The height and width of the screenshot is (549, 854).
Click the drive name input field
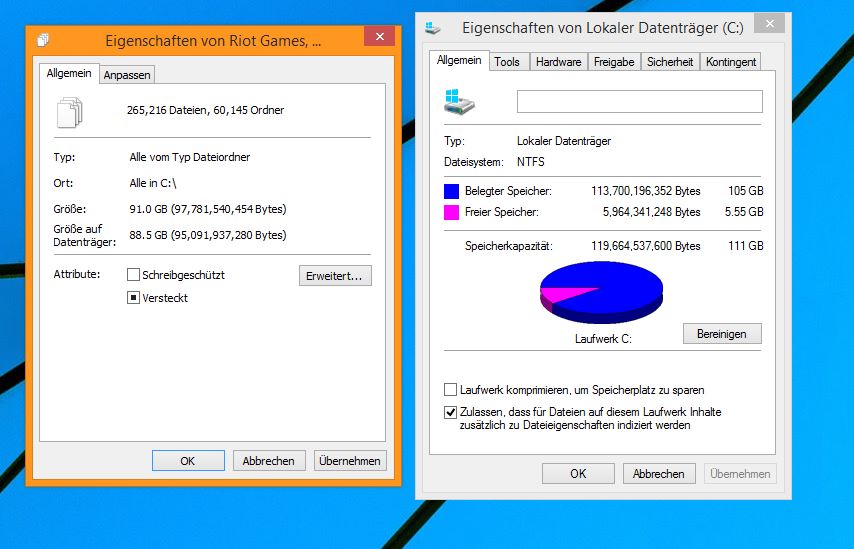pyautogui.click(x=639, y=102)
